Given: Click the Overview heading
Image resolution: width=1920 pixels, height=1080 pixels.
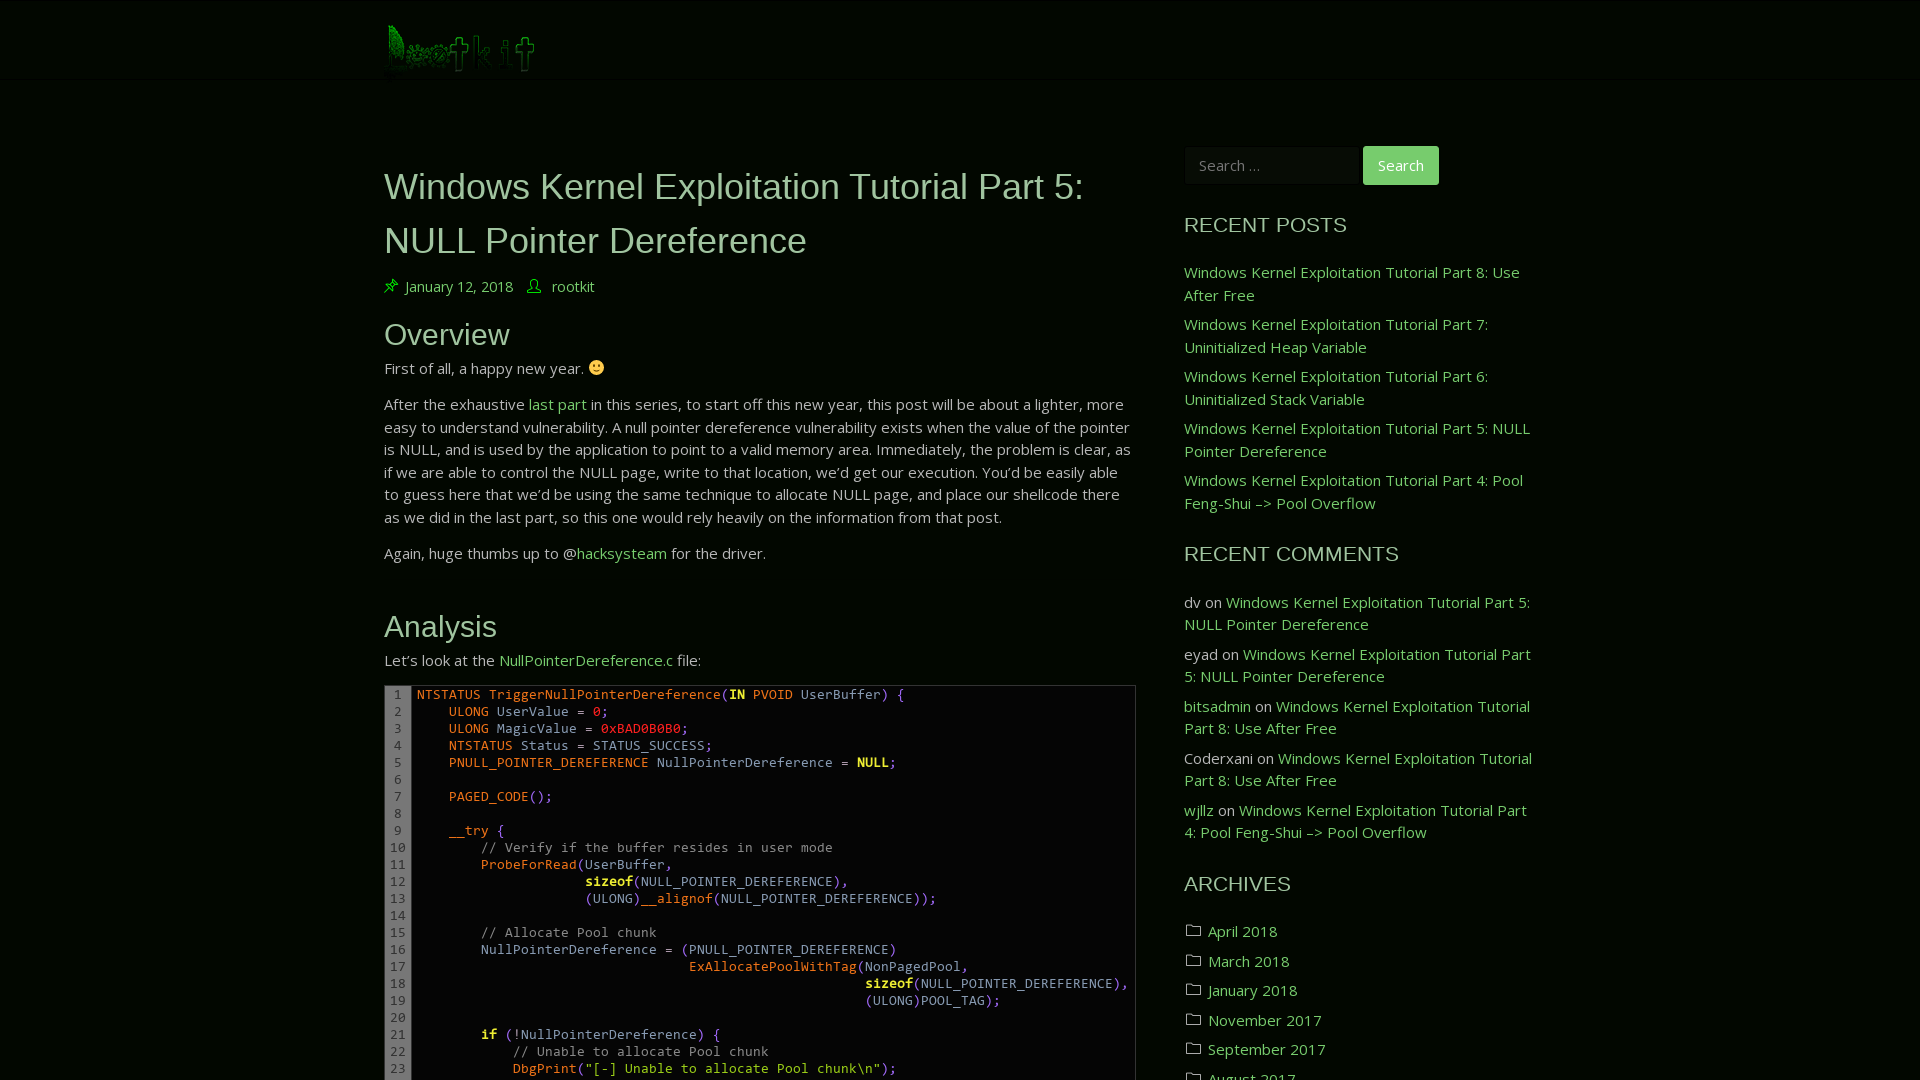Looking at the screenshot, I should point(447,335).
